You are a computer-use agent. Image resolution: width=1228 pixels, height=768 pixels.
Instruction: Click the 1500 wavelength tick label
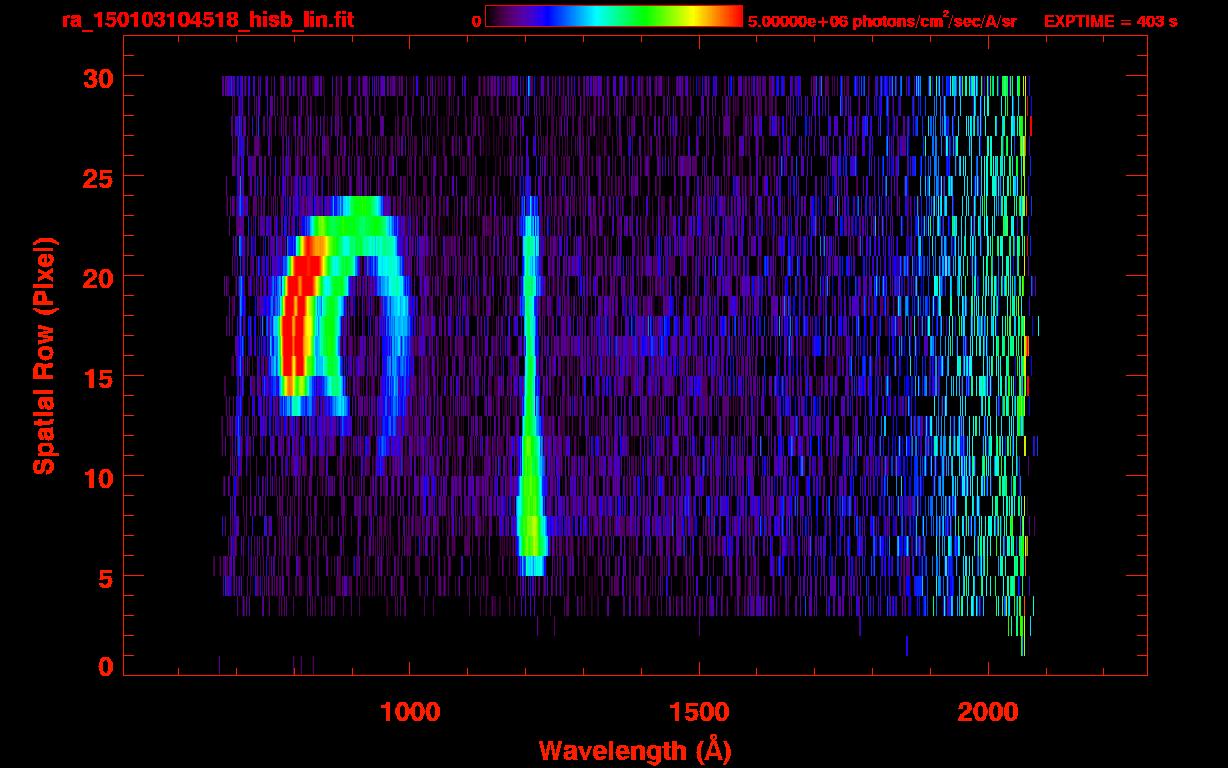[x=698, y=712]
